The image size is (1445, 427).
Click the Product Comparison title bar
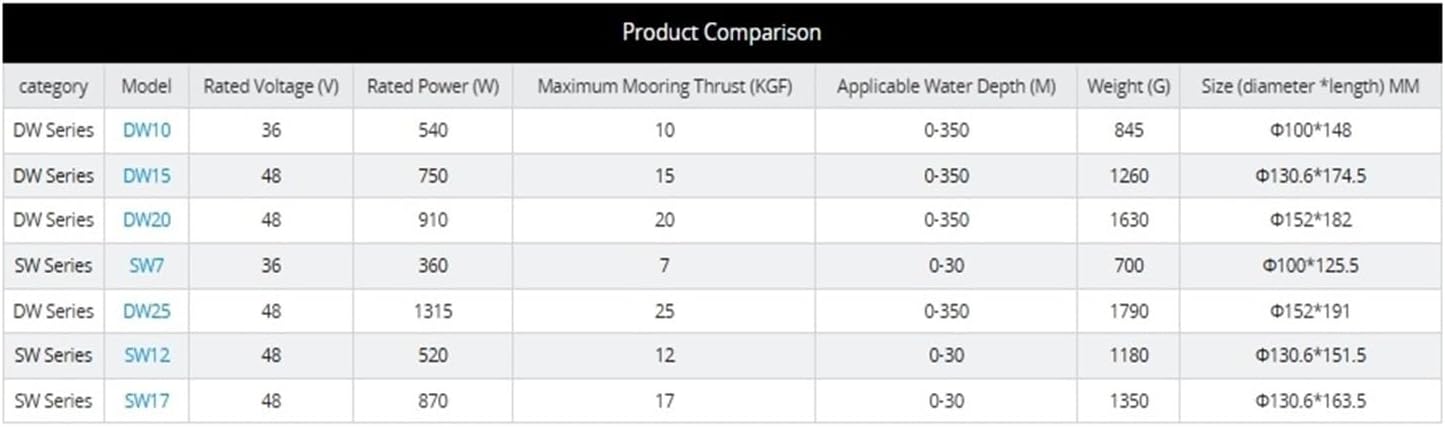(x=721, y=32)
